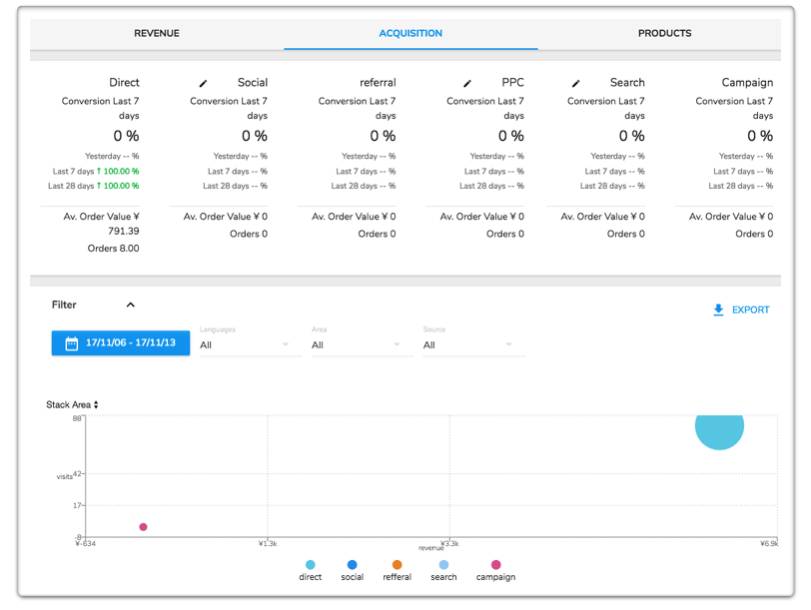
Task: Click the large direct bubble in chart
Action: coord(720,426)
